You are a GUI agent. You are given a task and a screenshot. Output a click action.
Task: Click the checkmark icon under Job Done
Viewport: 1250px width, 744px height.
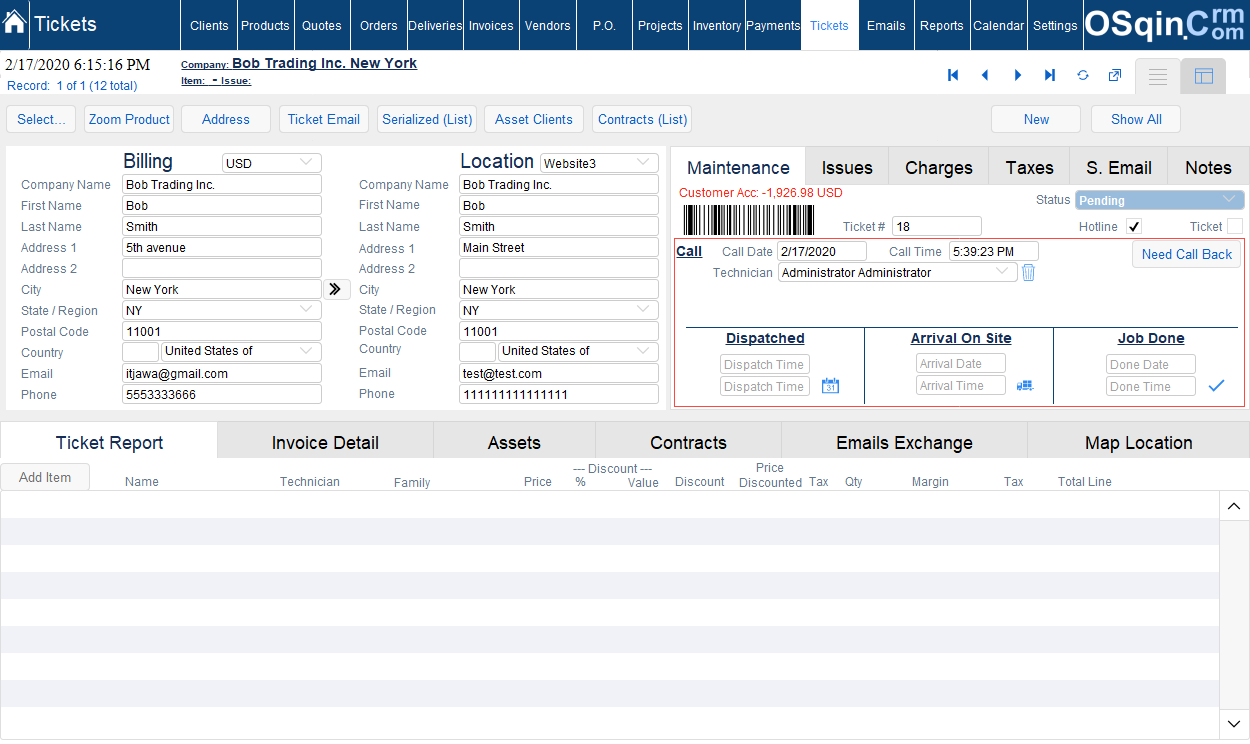1216,385
